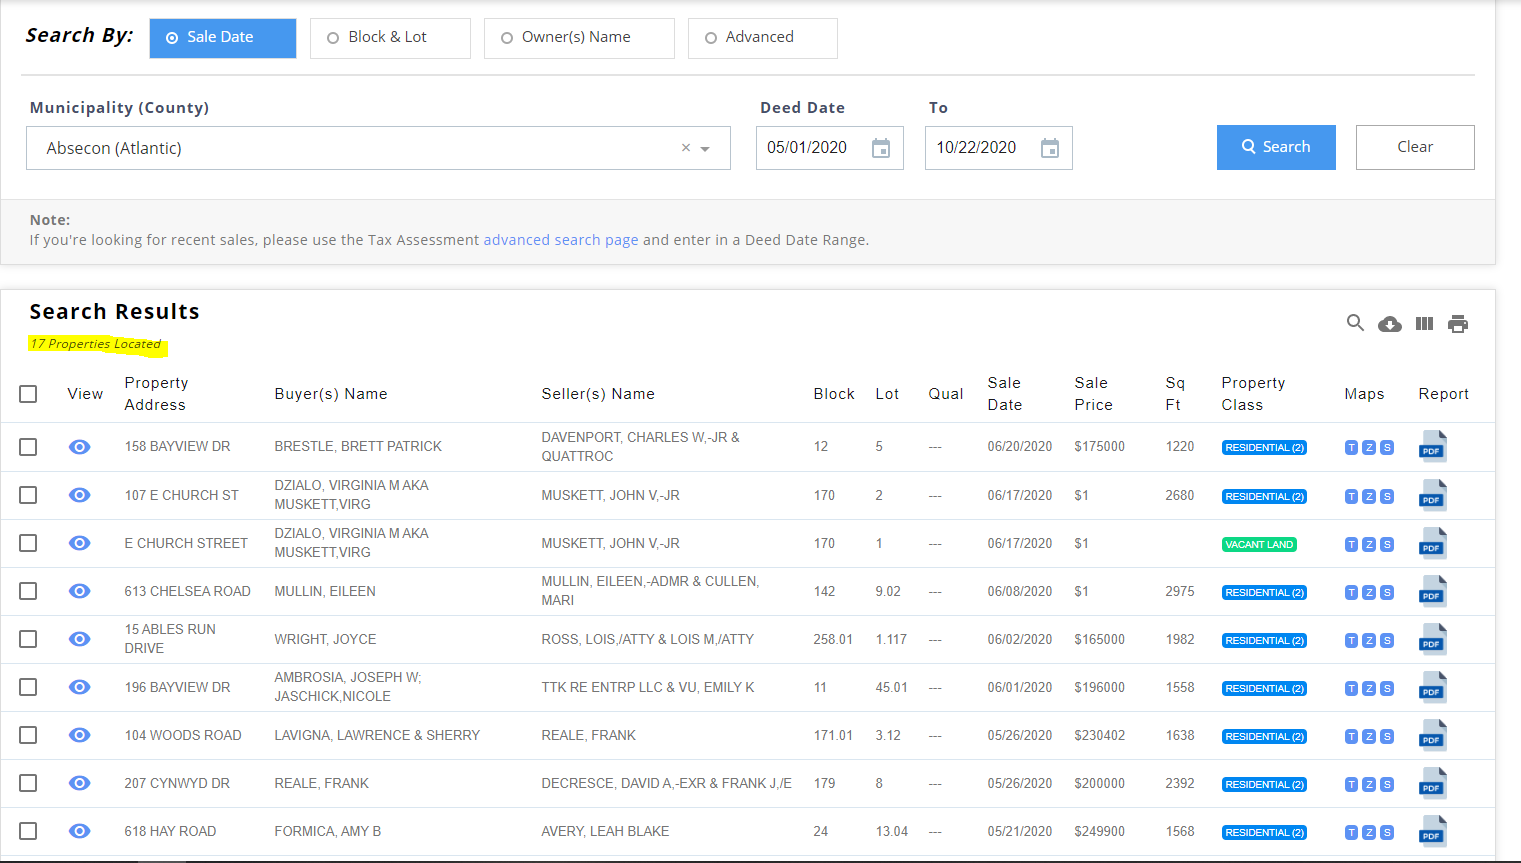Viewport: 1521px width, 863px height.
Task: Click the 17 Properties Located text
Action: pos(96,344)
